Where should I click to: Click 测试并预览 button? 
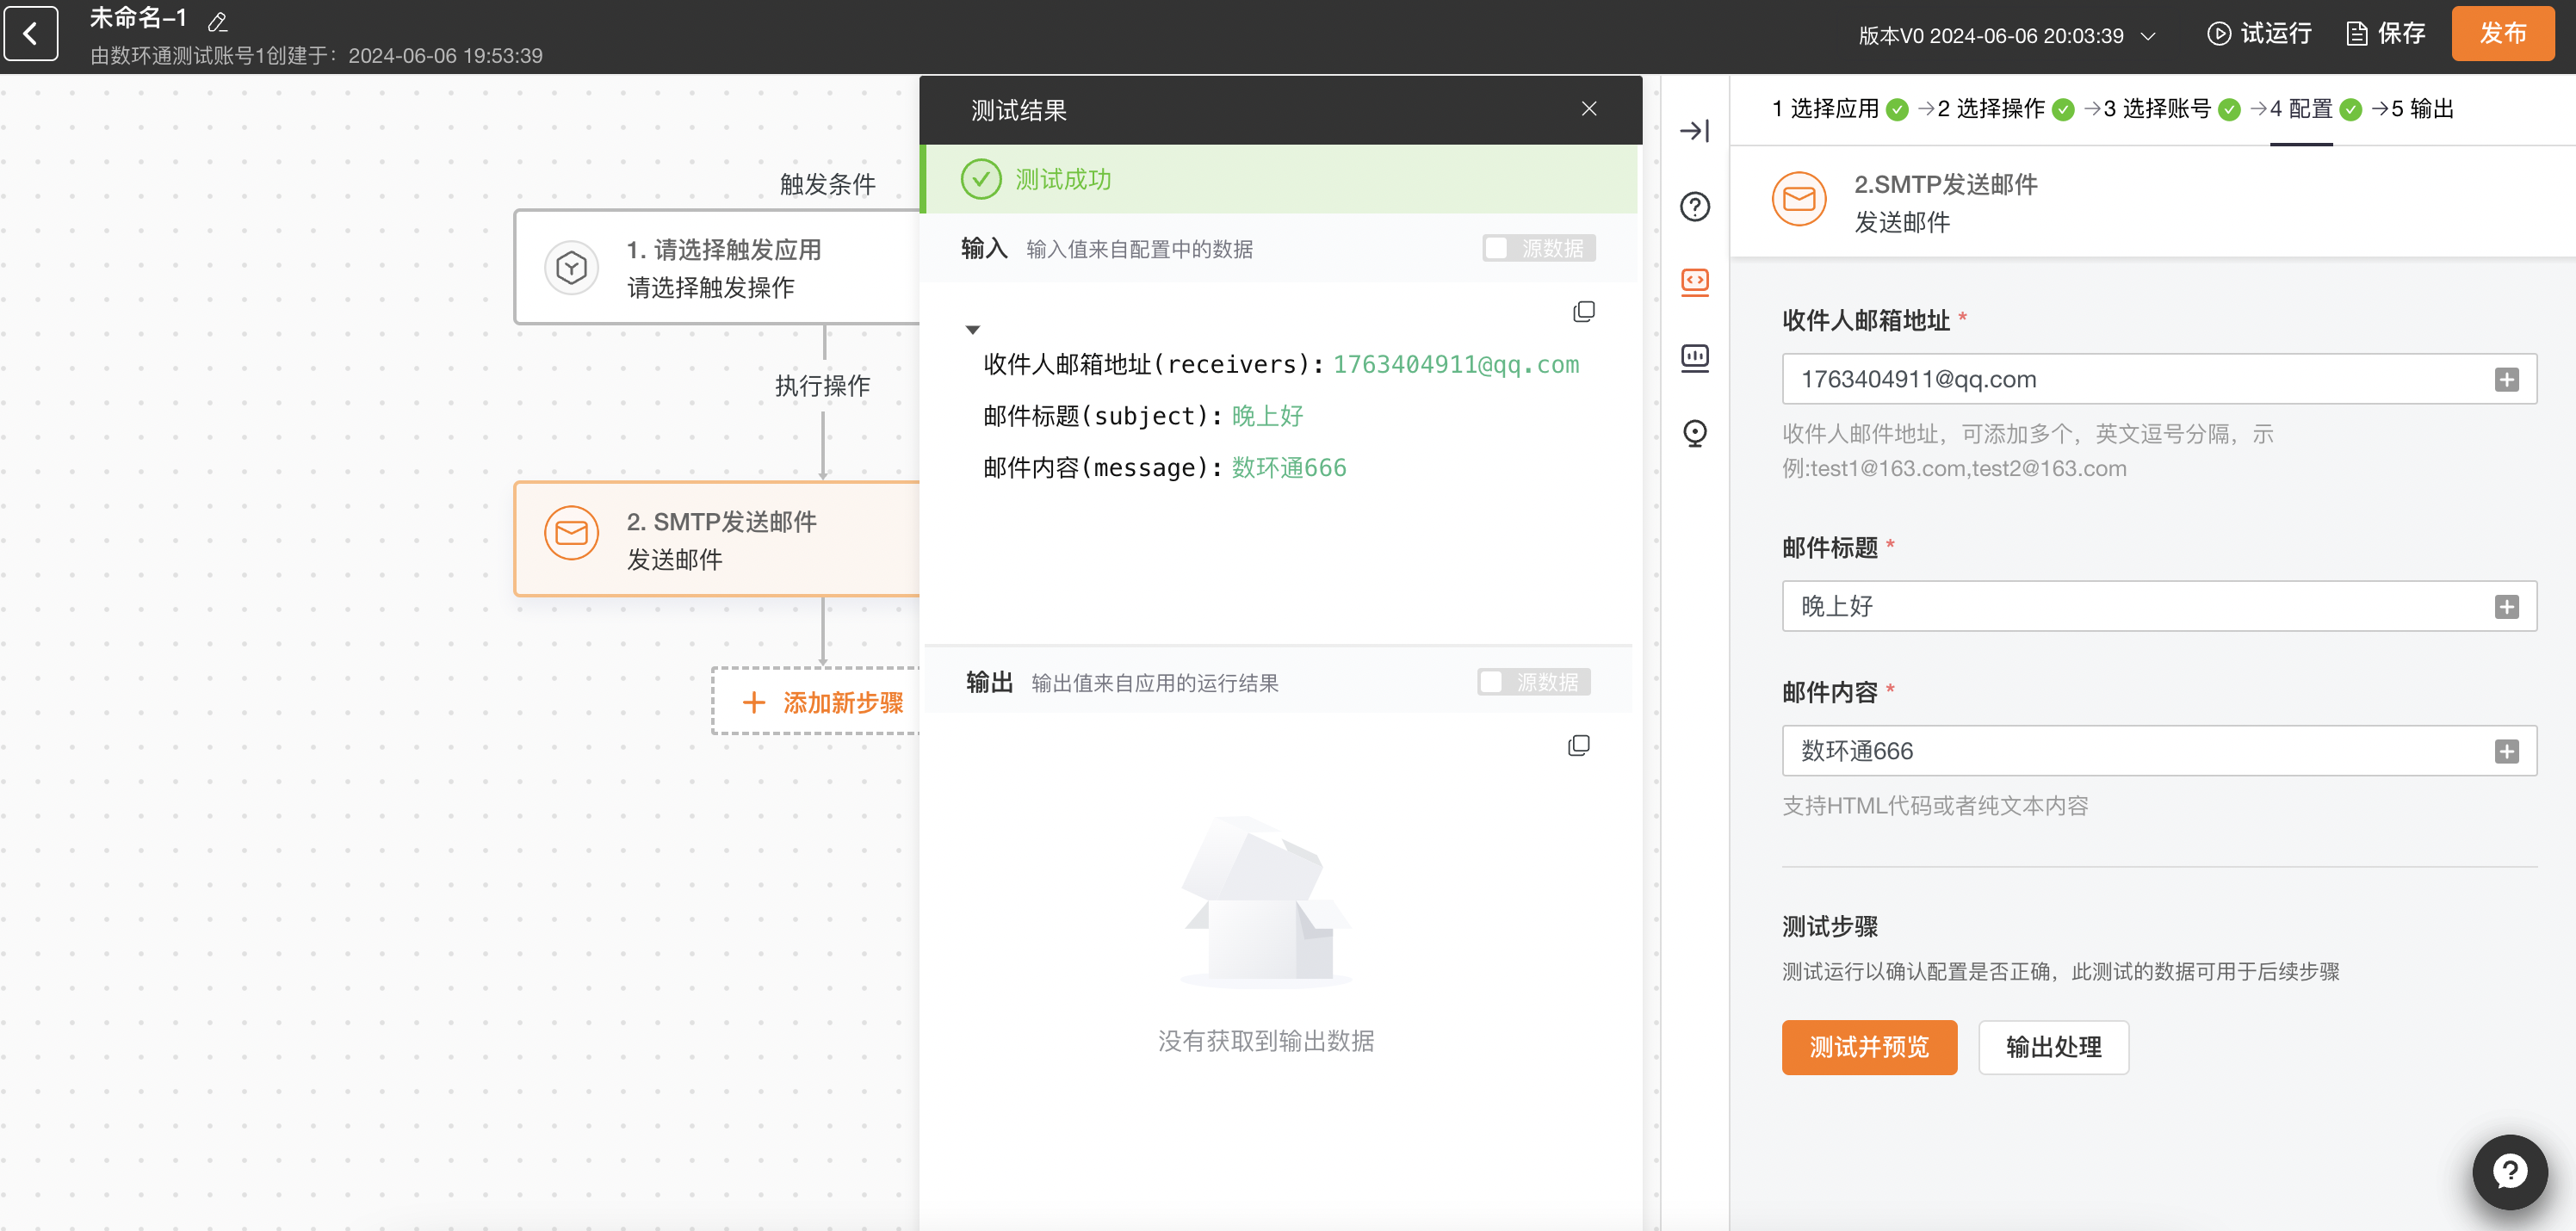(1868, 1047)
